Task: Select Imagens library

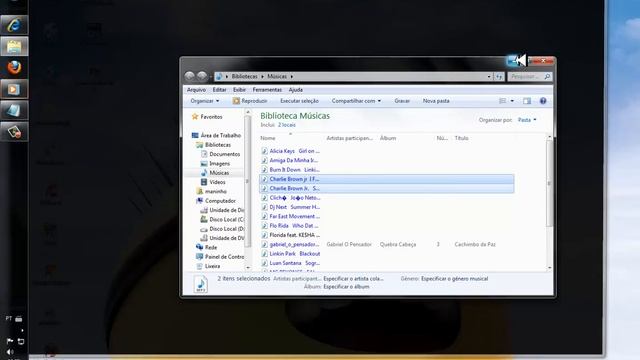Action: (x=220, y=164)
